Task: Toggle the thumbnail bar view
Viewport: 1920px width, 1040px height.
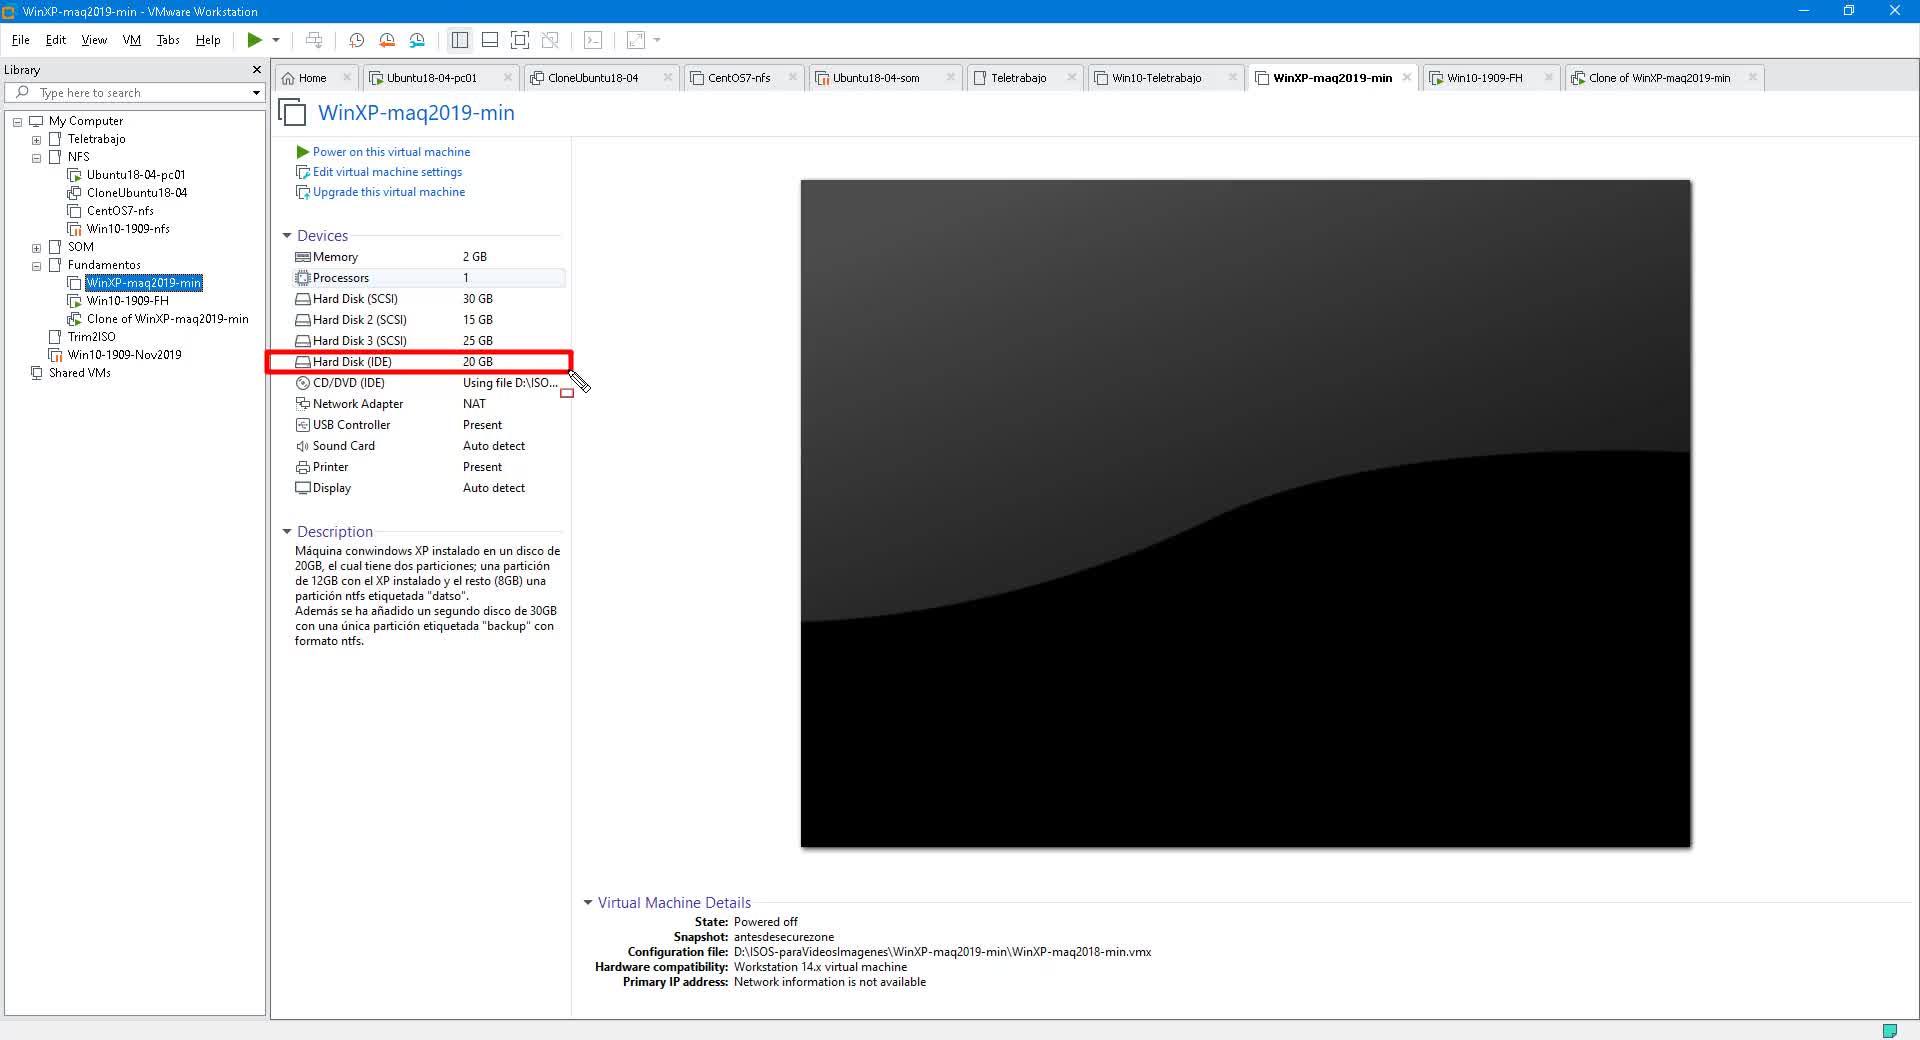Action: pyautogui.click(x=490, y=40)
